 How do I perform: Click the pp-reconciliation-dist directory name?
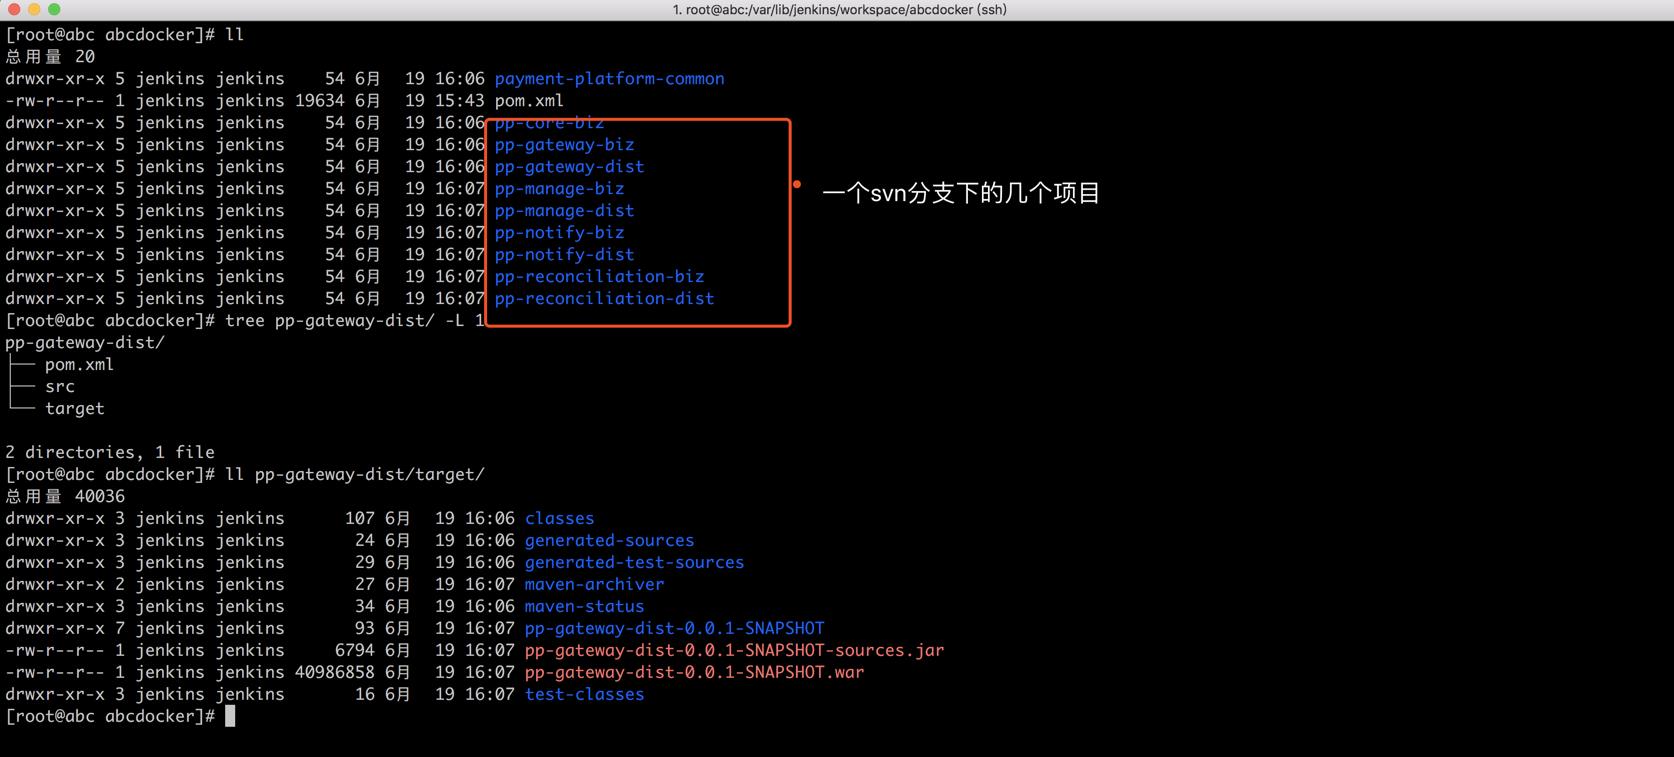(x=604, y=298)
